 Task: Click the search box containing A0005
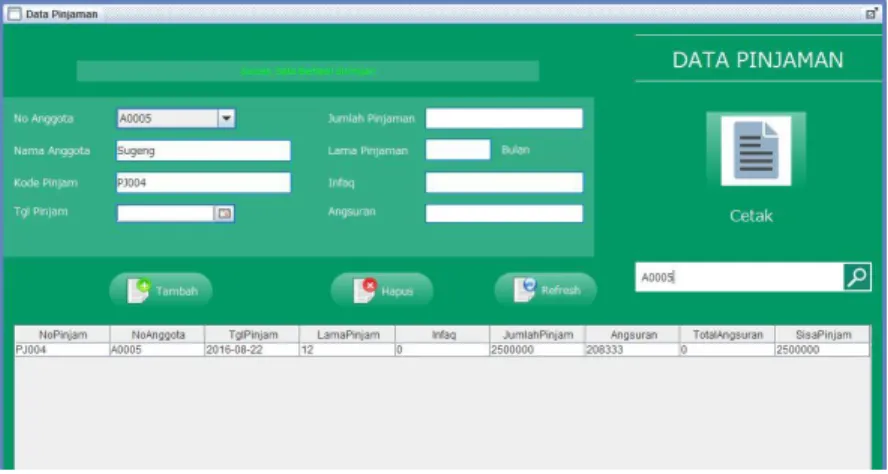pos(739,277)
